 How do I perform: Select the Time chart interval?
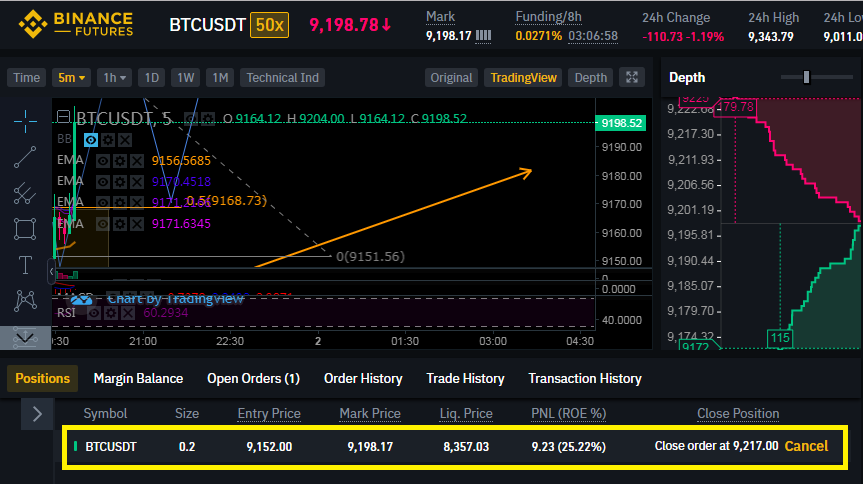(x=26, y=78)
